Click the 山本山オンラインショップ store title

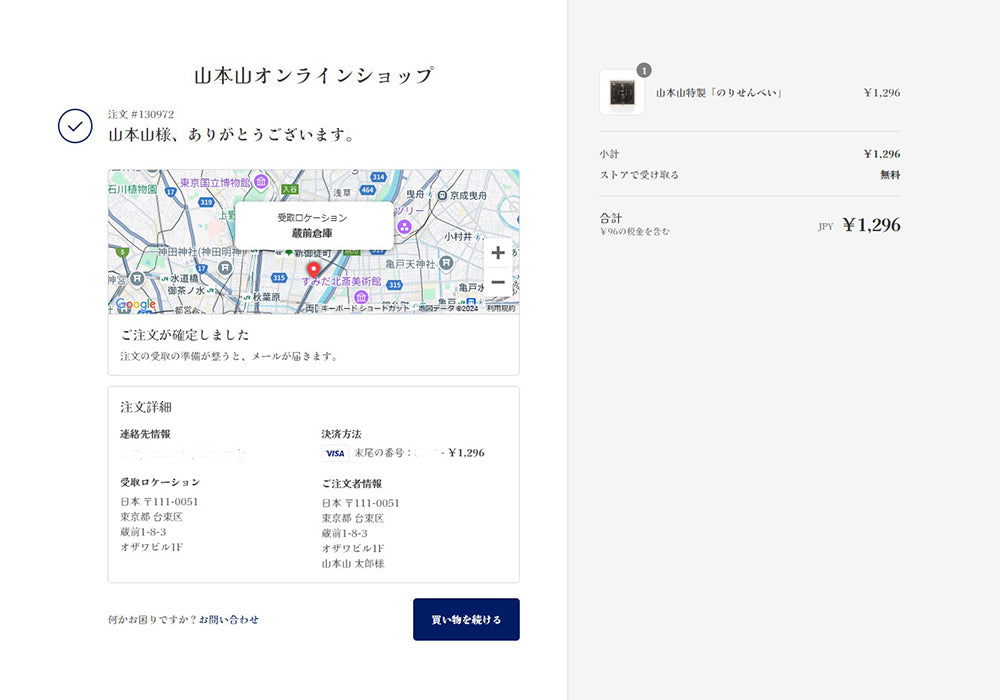(x=313, y=76)
